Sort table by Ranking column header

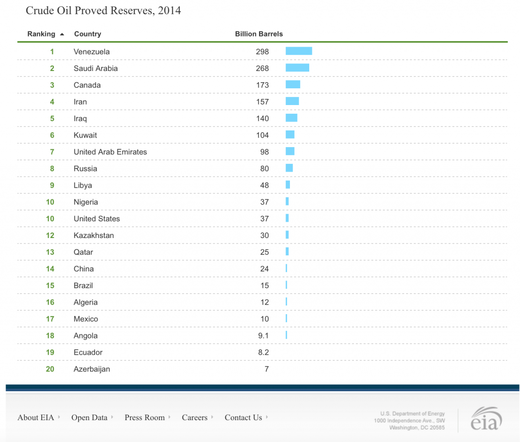coord(41,34)
